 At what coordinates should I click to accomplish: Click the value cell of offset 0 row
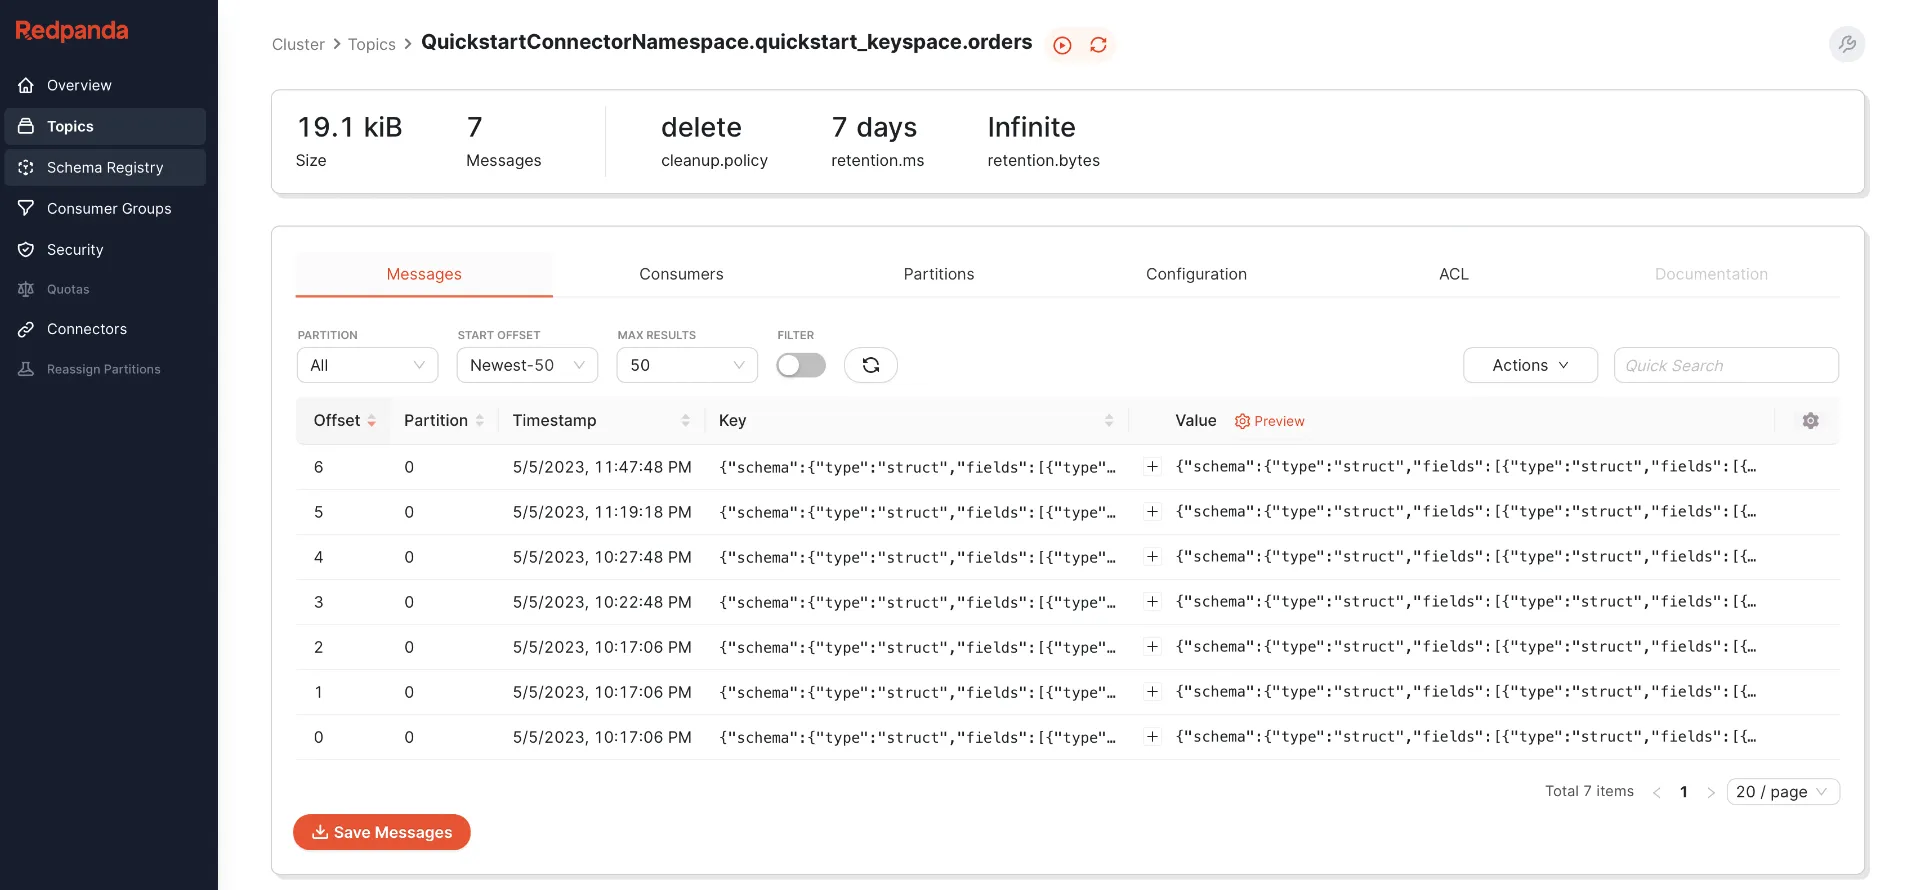1466,737
